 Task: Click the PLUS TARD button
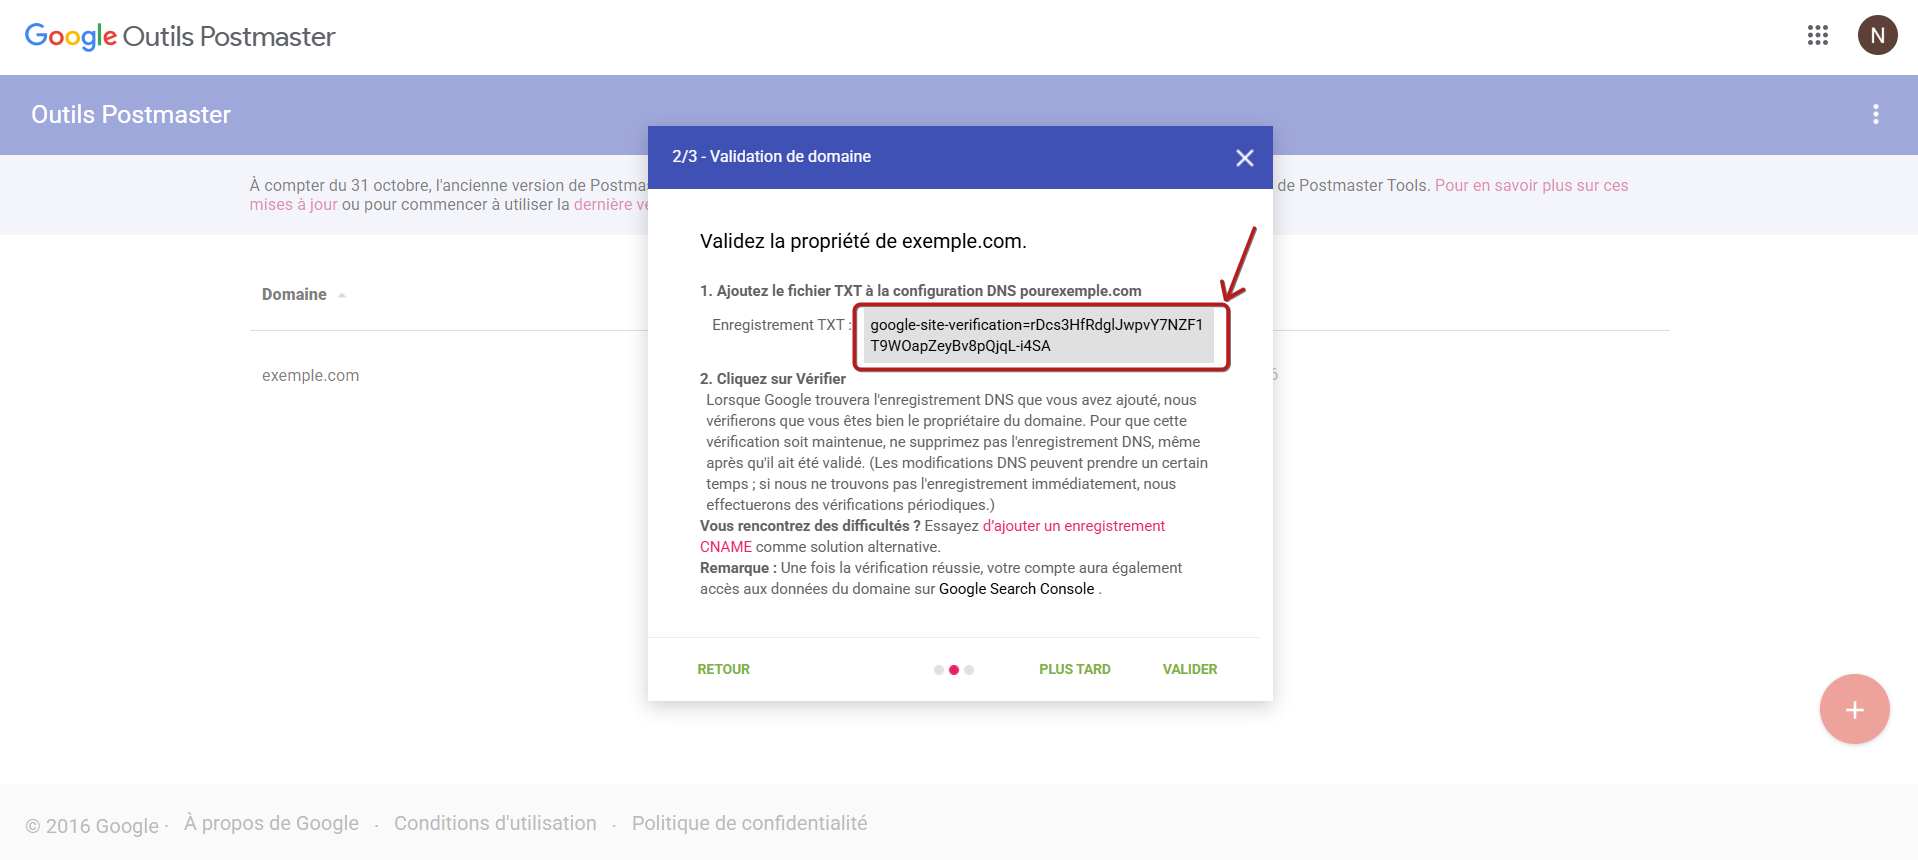1074,669
